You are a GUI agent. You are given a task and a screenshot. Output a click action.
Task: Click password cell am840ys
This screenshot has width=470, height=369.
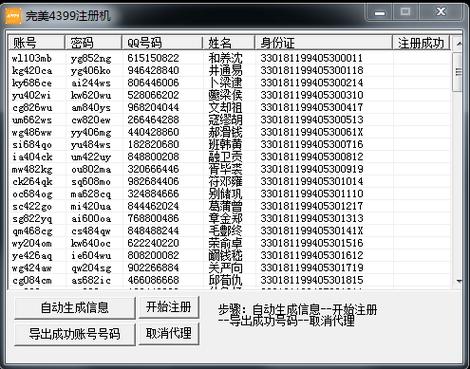pyautogui.click(x=91, y=107)
